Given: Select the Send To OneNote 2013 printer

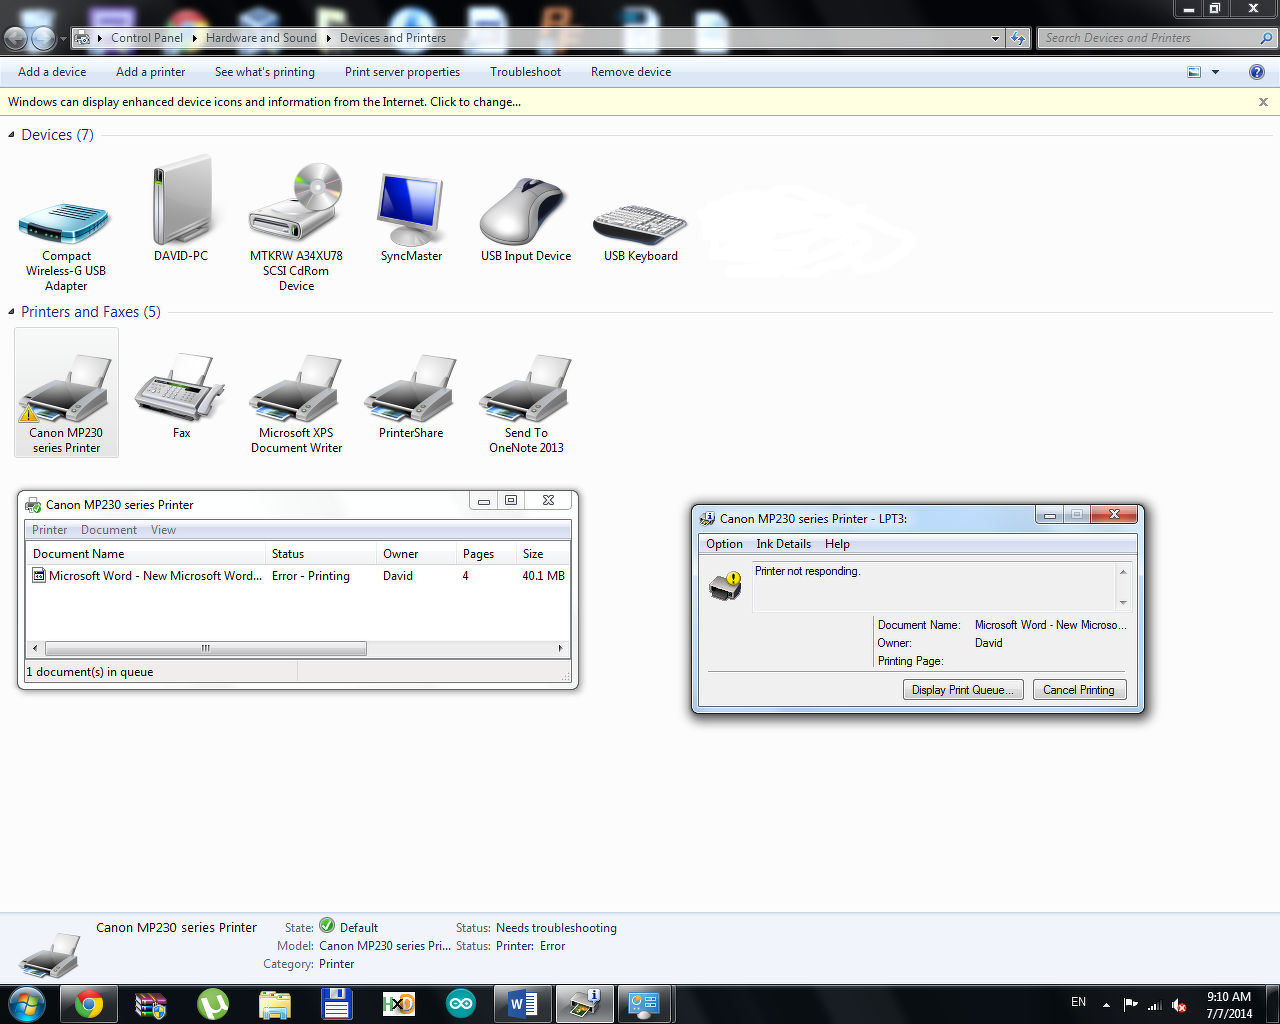Looking at the screenshot, I should 526,404.
